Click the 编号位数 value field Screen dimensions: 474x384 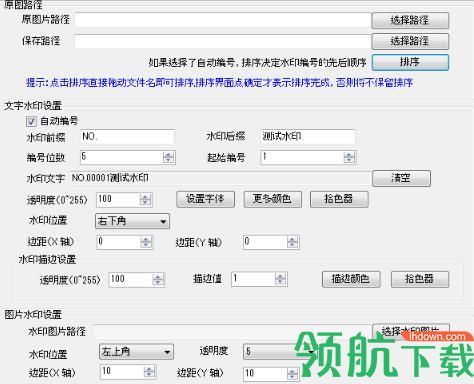coord(121,157)
